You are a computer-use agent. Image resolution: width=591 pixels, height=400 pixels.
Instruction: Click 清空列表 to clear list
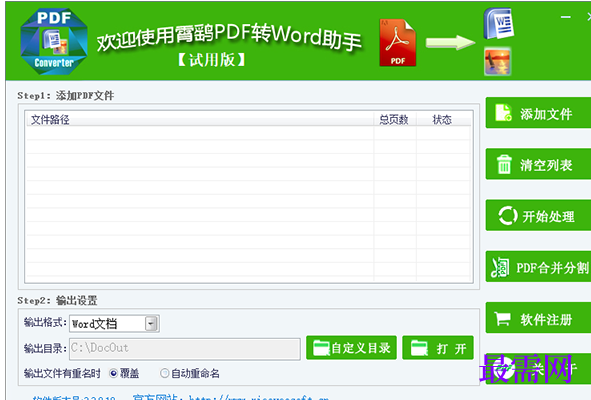tap(538, 164)
